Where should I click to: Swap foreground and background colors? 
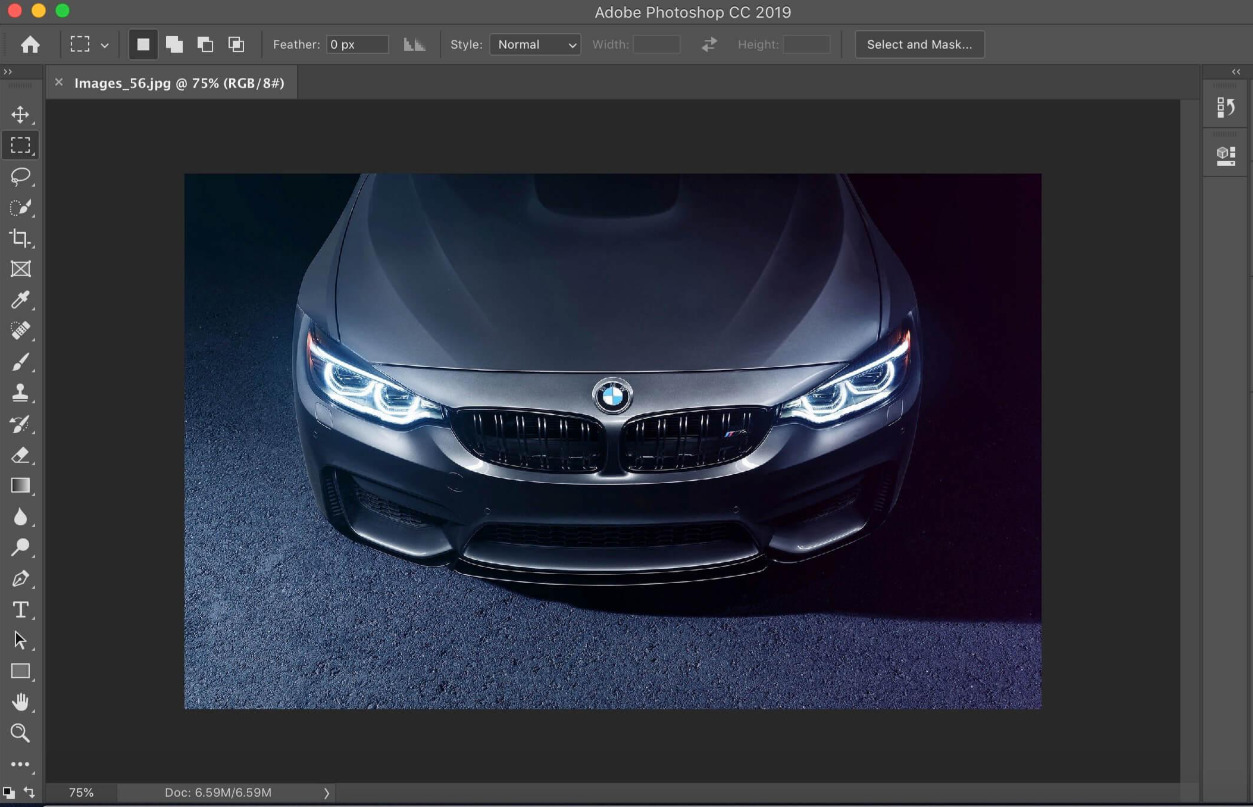(29, 793)
